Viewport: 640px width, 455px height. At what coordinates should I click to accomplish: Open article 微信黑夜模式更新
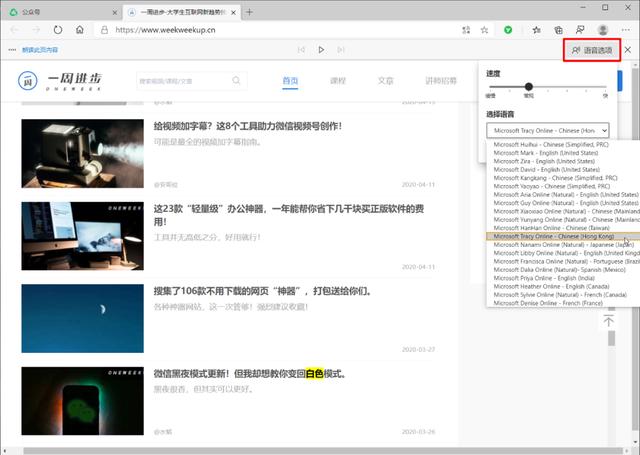pyautogui.click(x=250, y=374)
